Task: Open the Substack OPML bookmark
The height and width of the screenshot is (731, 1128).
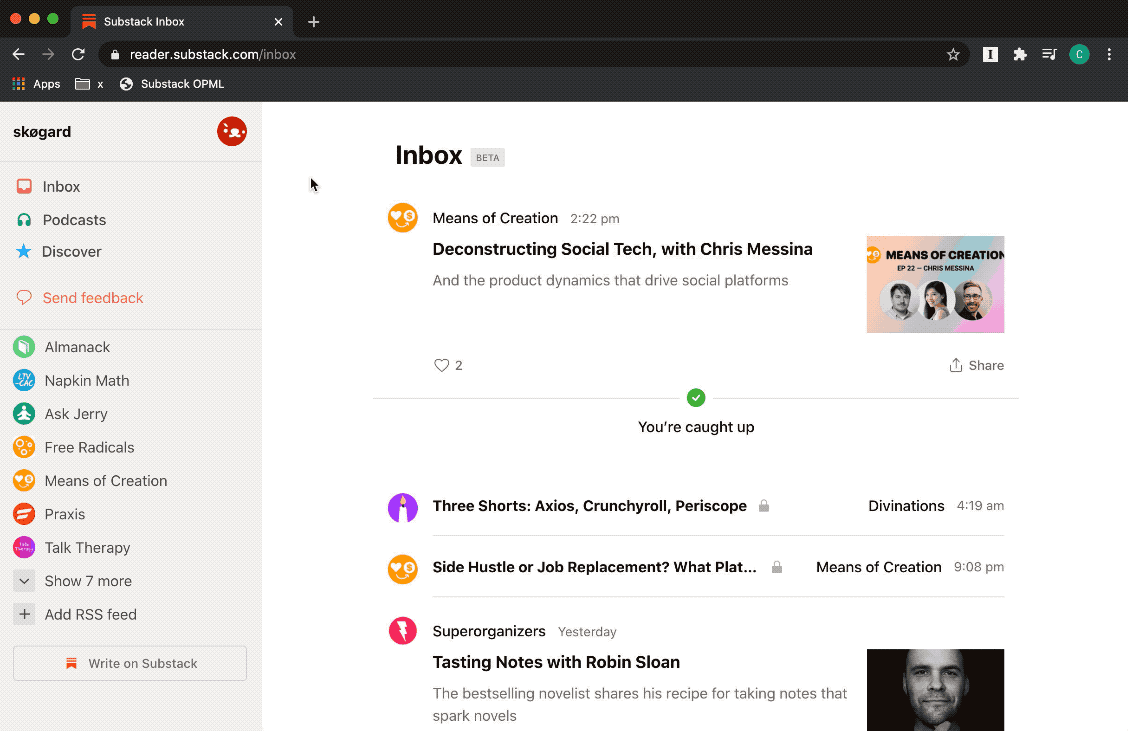Action: (x=172, y=84)
